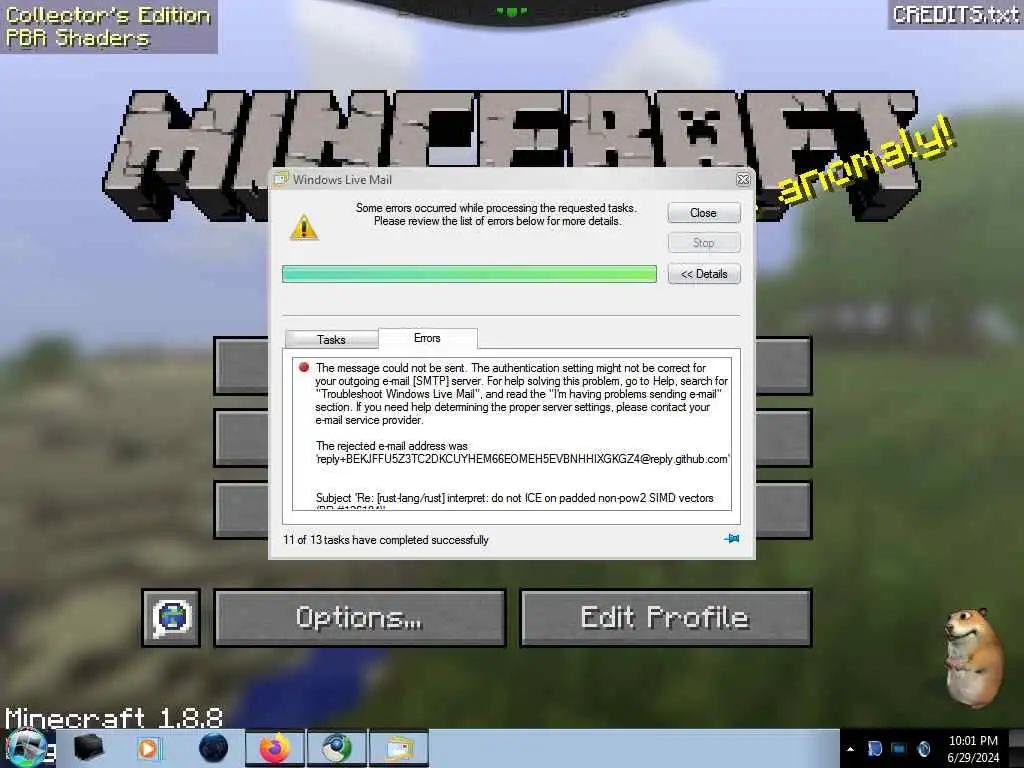Click the yellow warning triangle icon

304,228
